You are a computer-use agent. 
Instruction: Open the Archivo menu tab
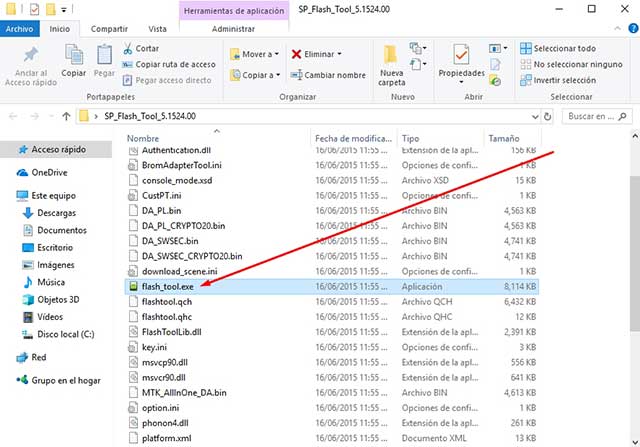click(20, 29)
